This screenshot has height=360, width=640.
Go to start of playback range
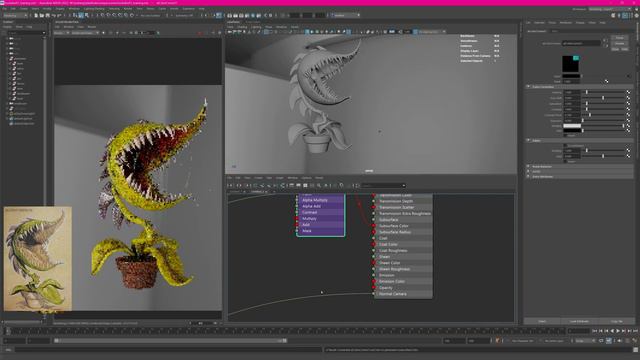[x=594, y=331]
